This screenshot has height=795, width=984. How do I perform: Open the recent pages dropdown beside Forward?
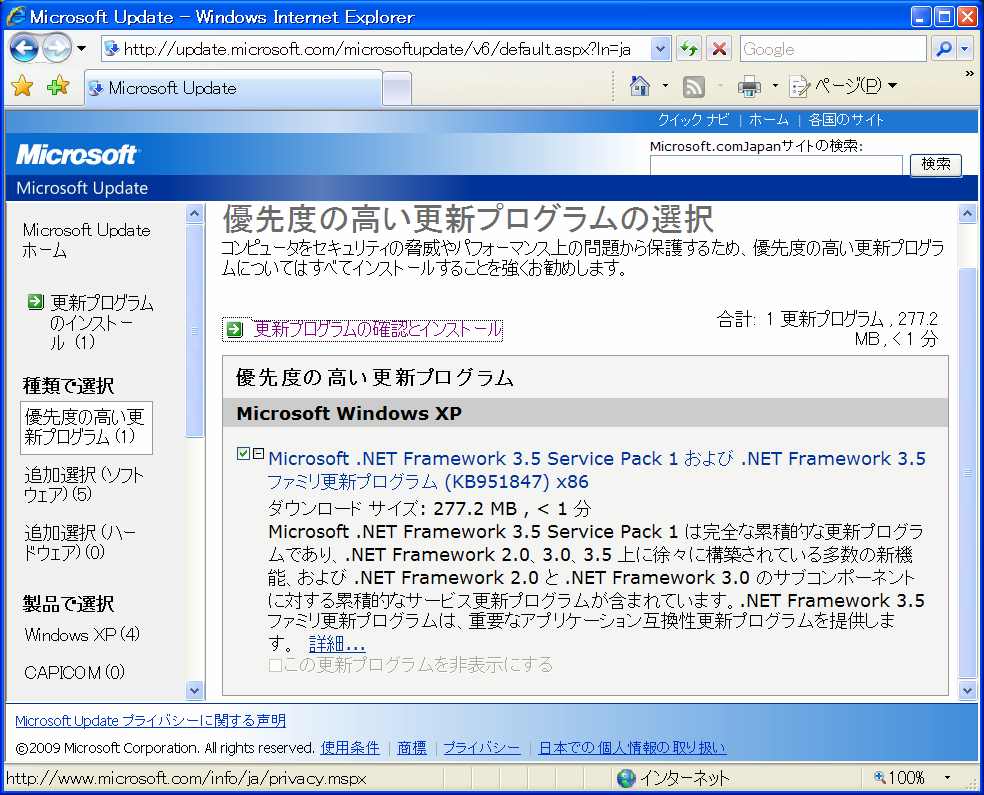point(82,48)
